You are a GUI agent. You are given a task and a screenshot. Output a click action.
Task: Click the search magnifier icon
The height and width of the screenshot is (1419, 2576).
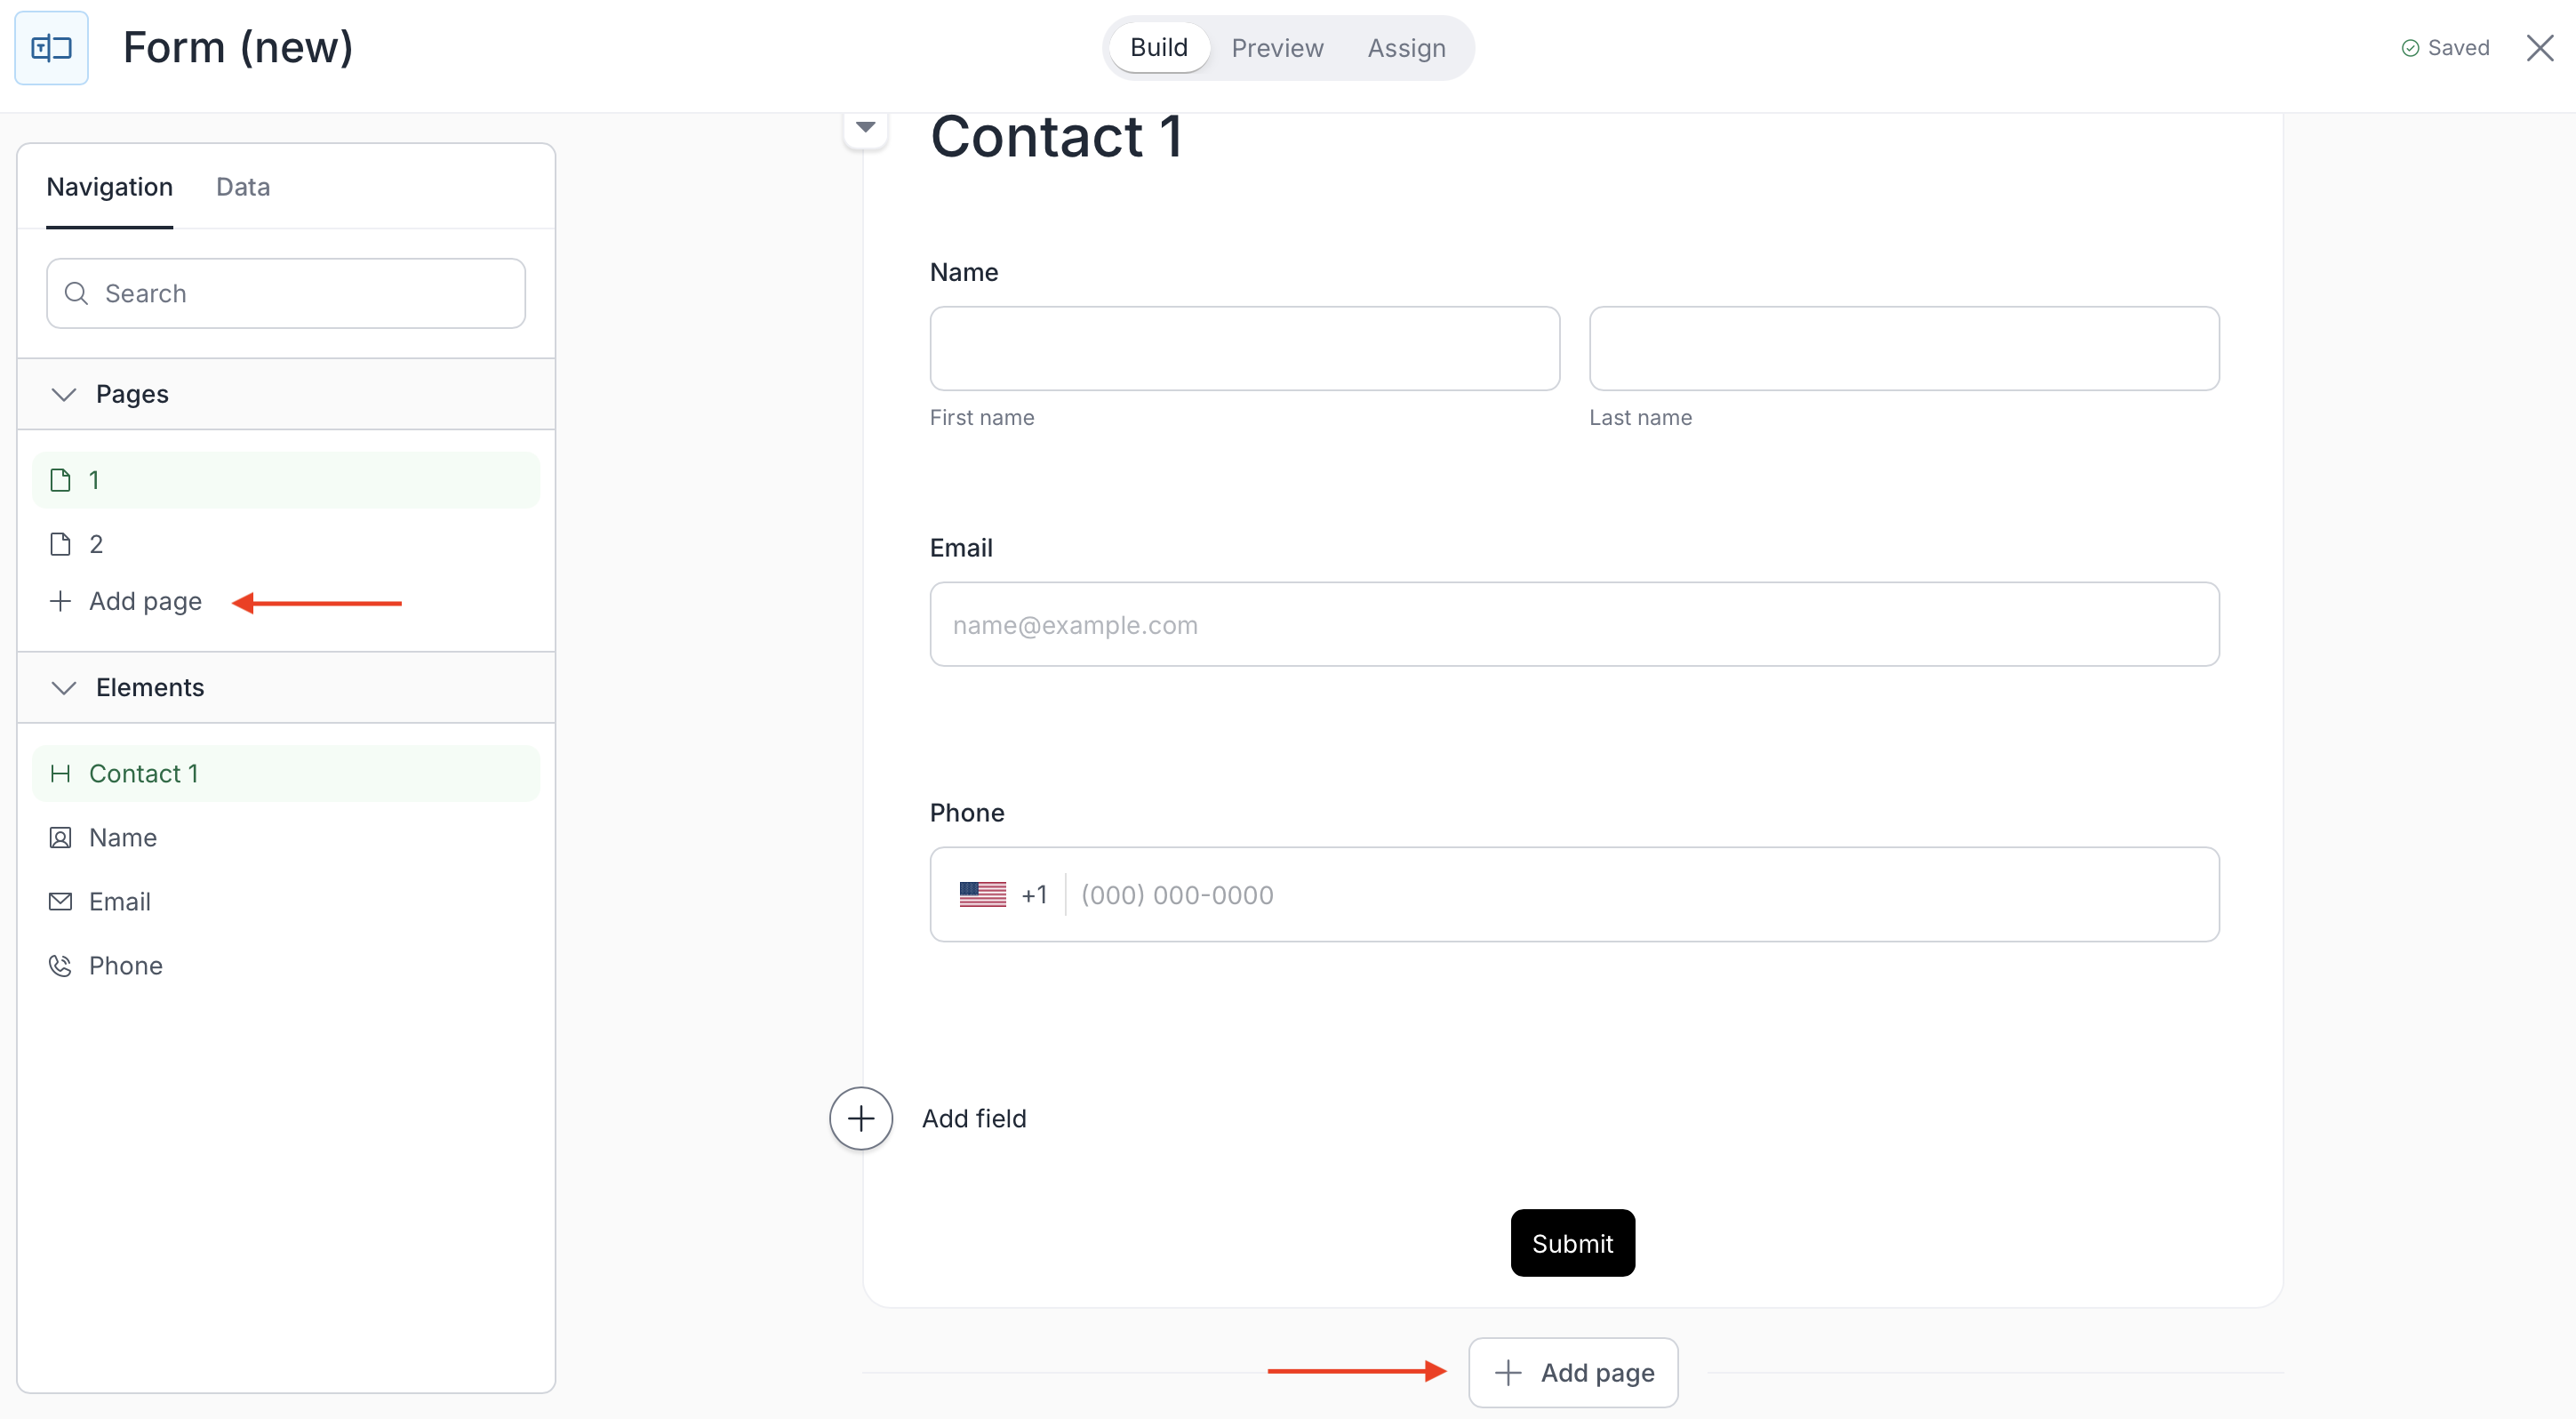coord(76,293)
